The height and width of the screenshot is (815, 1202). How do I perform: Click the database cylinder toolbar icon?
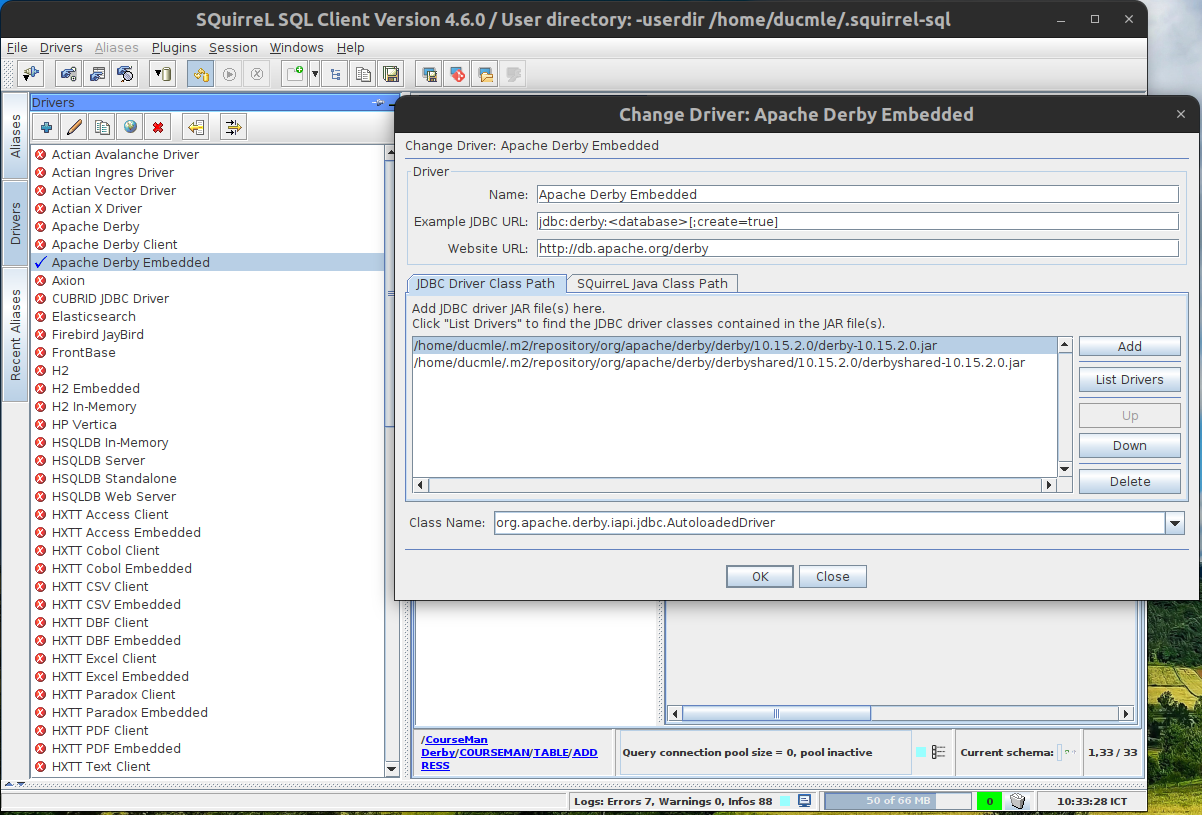click(163, 73)
